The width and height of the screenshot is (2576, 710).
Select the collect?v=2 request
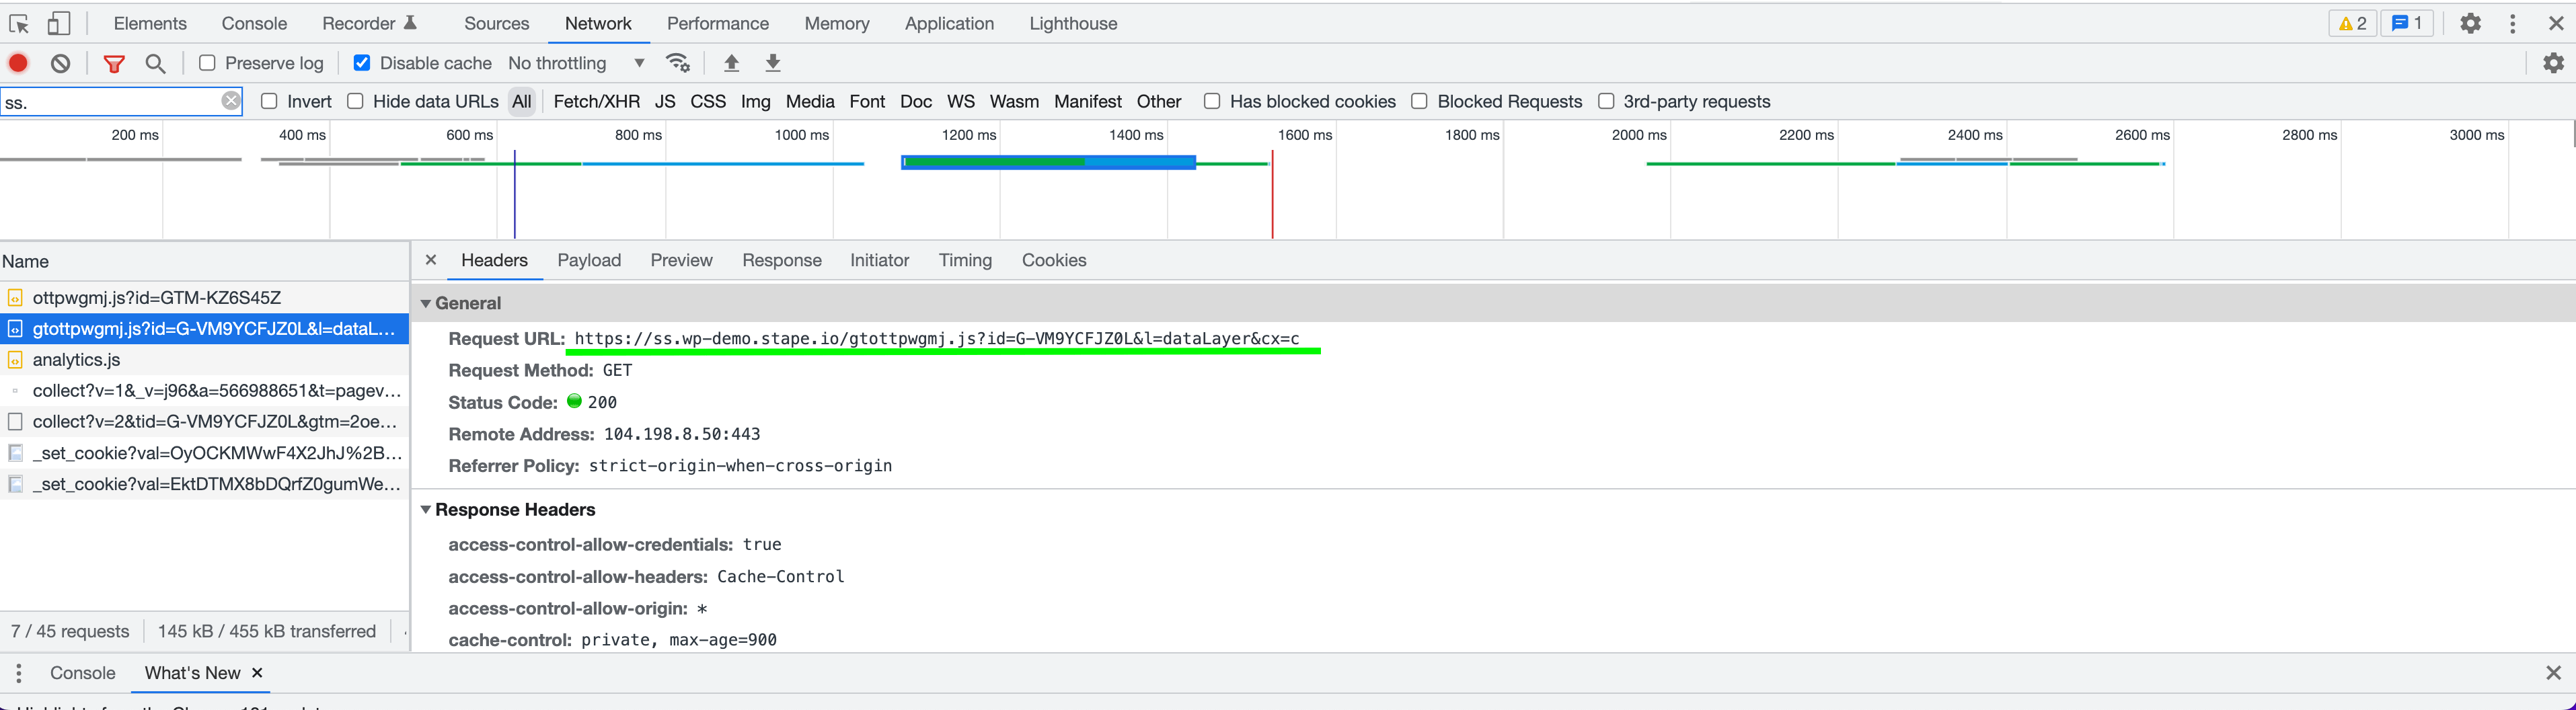pyautogui.click(x=204, y=421)
